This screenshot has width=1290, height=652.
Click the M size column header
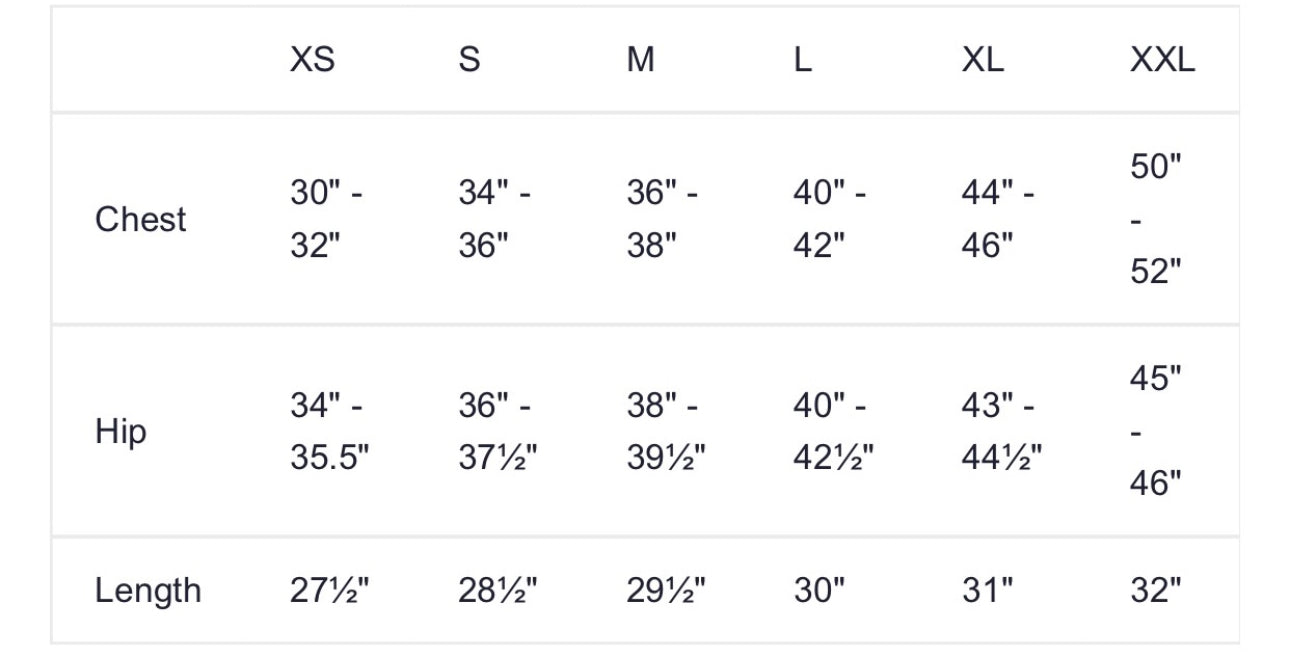pos(640,60)
